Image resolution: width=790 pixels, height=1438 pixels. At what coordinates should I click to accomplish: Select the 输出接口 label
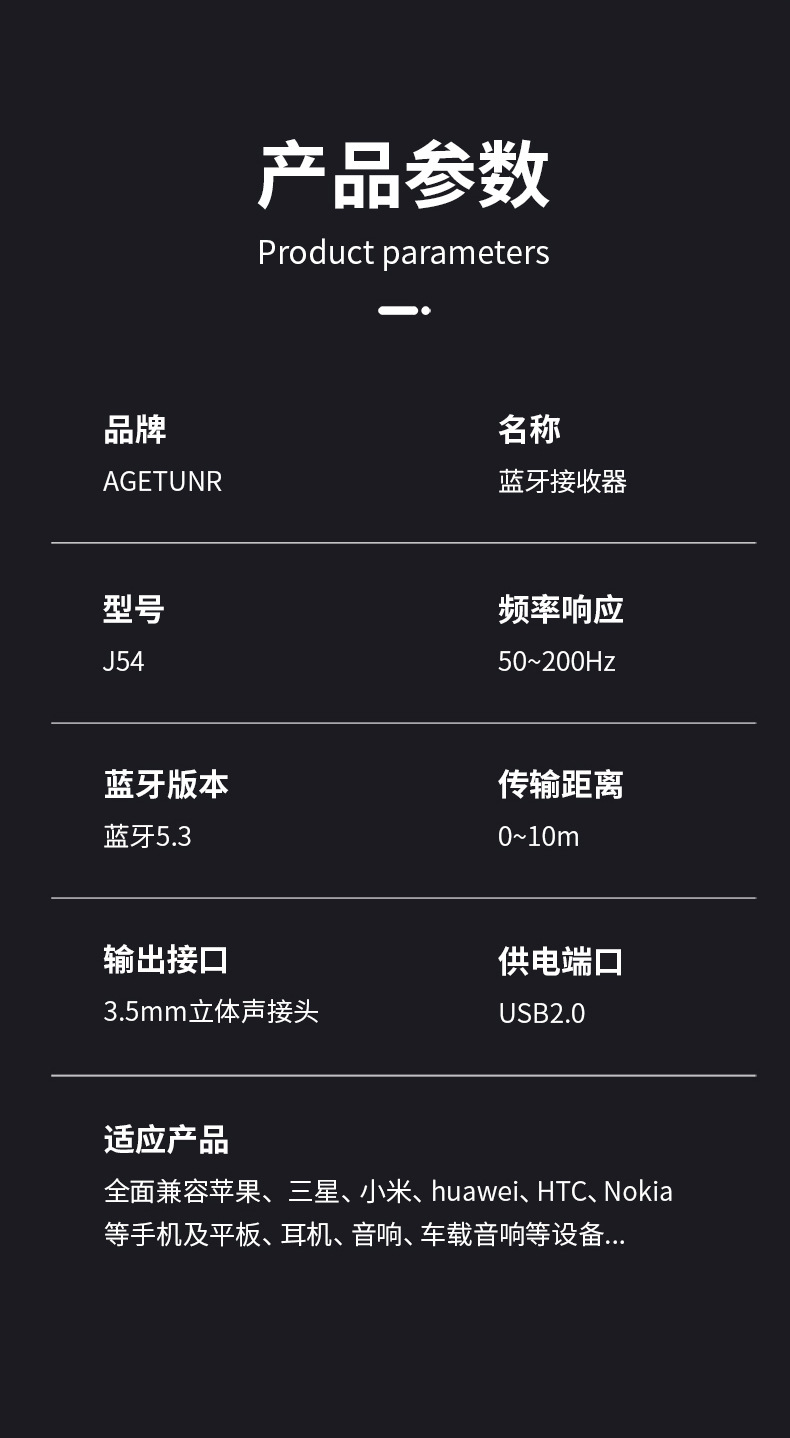coord(166,959)
